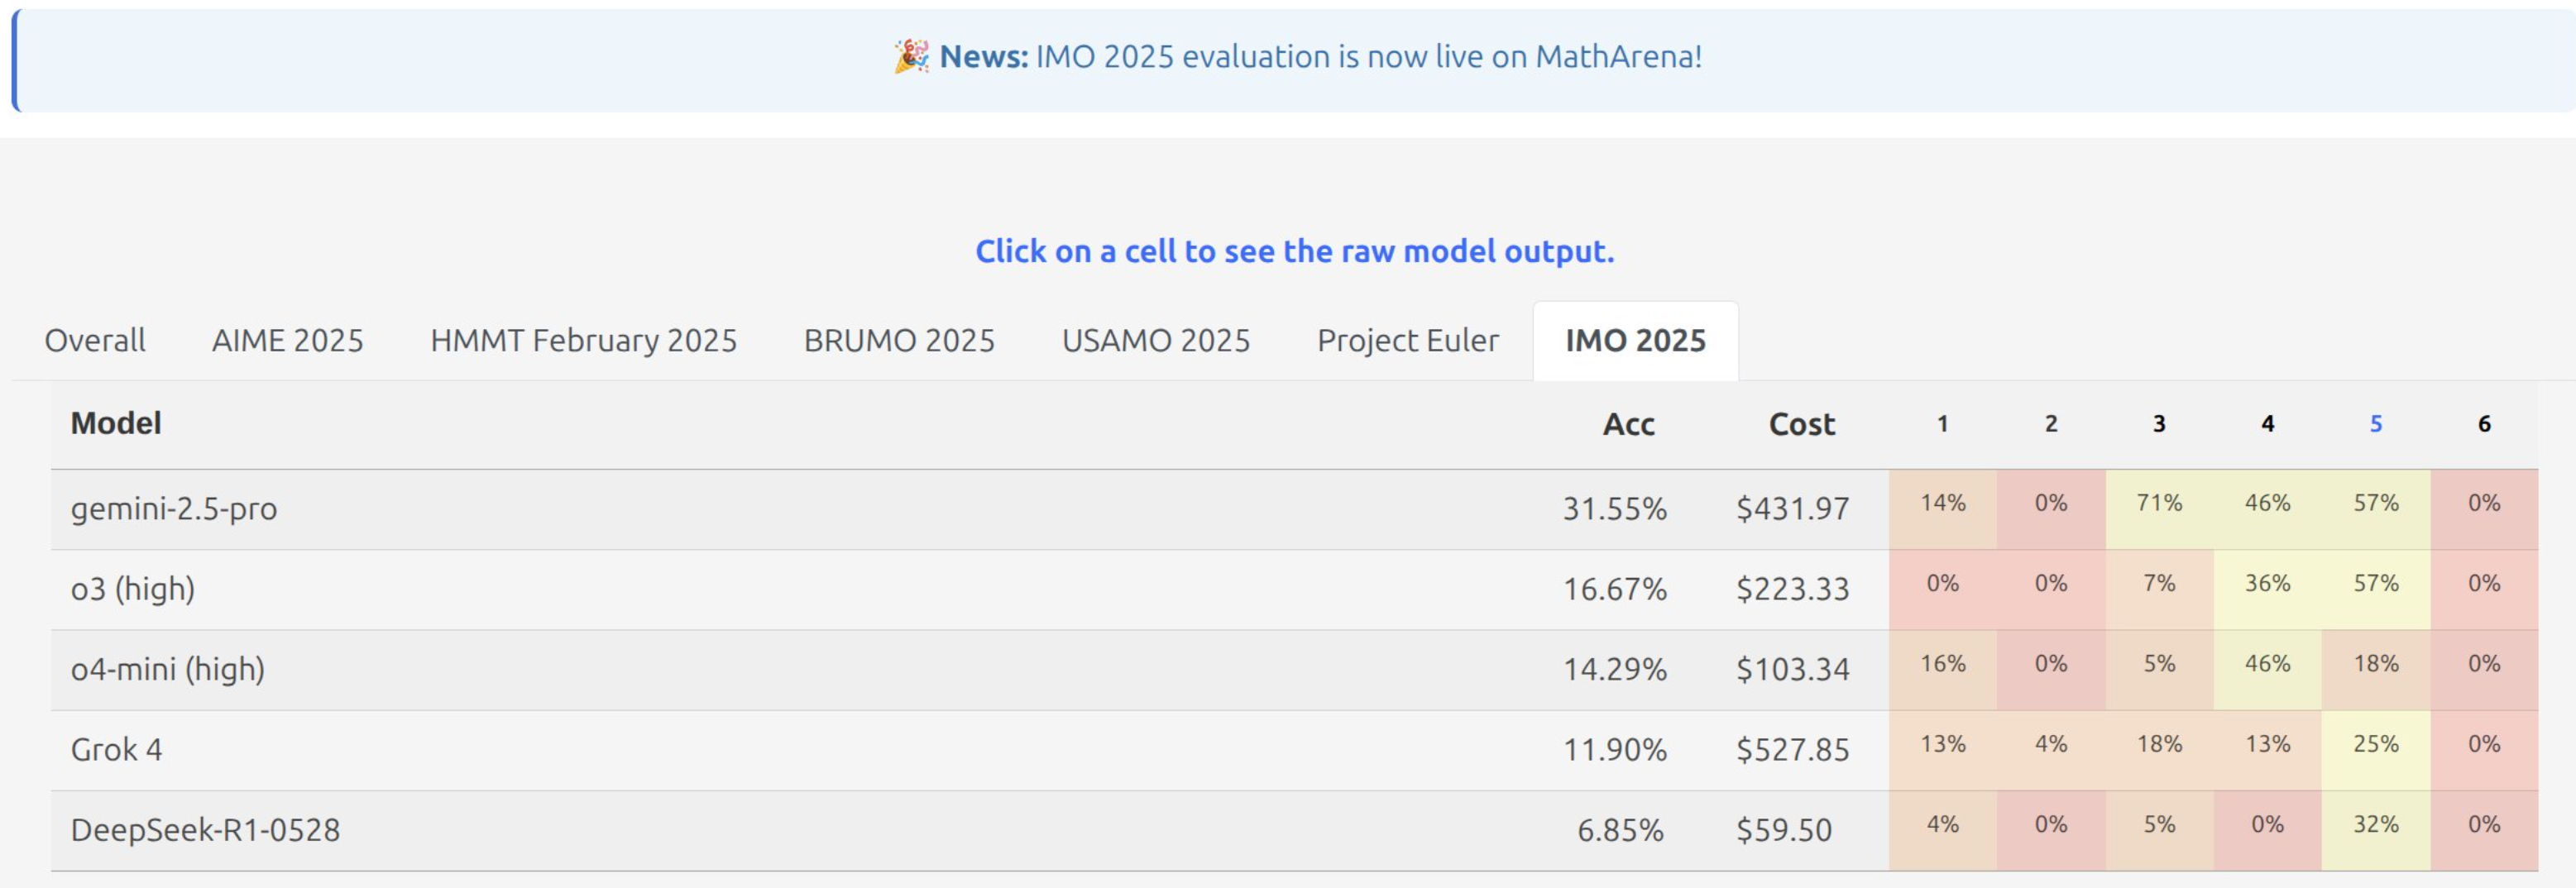The width and height of the screenshot is (2576, 888).
Task: Click the problem 5 column header link
Action: [x=2376, y=424]
